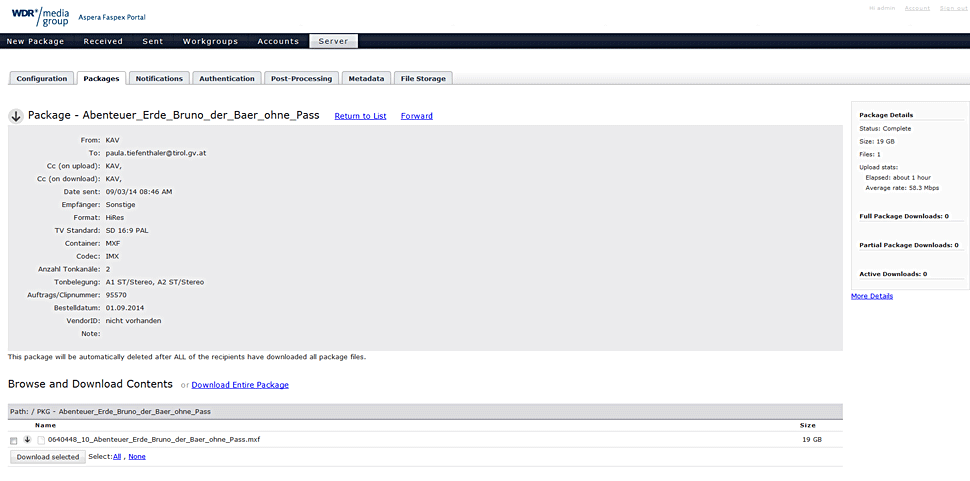This screenshot has height=481, width=970.
Task: Click the file document icon in the contents row
Action: (41, 440)
